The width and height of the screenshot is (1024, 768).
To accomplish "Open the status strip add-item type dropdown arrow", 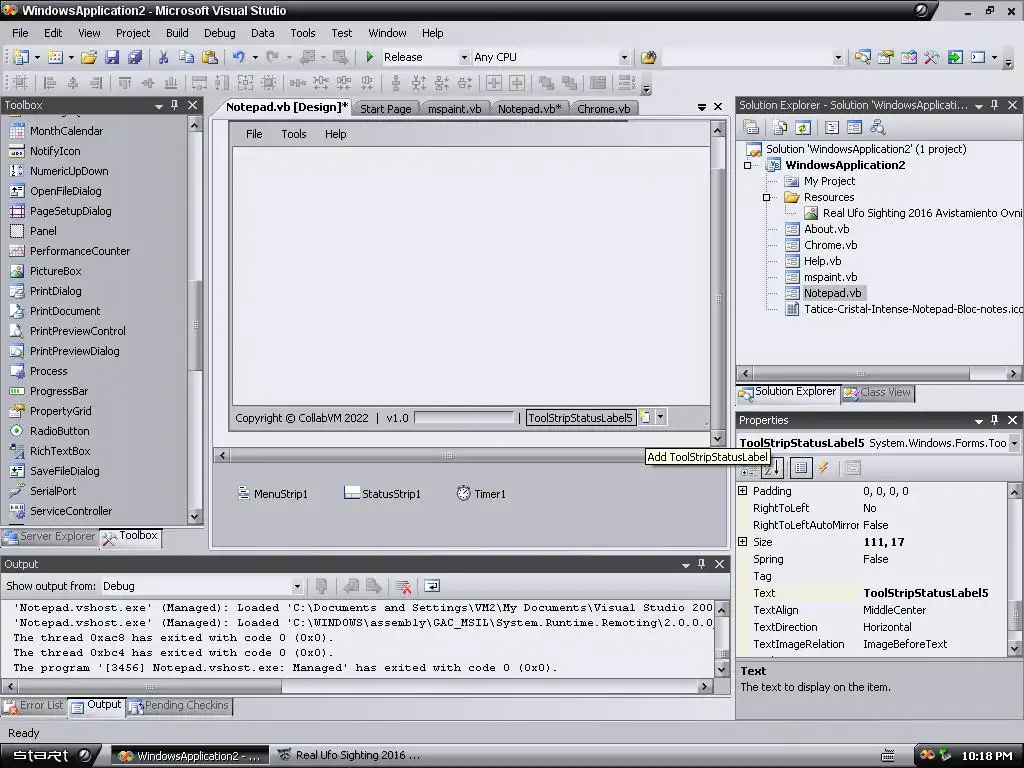I will (x=660, y=417).
